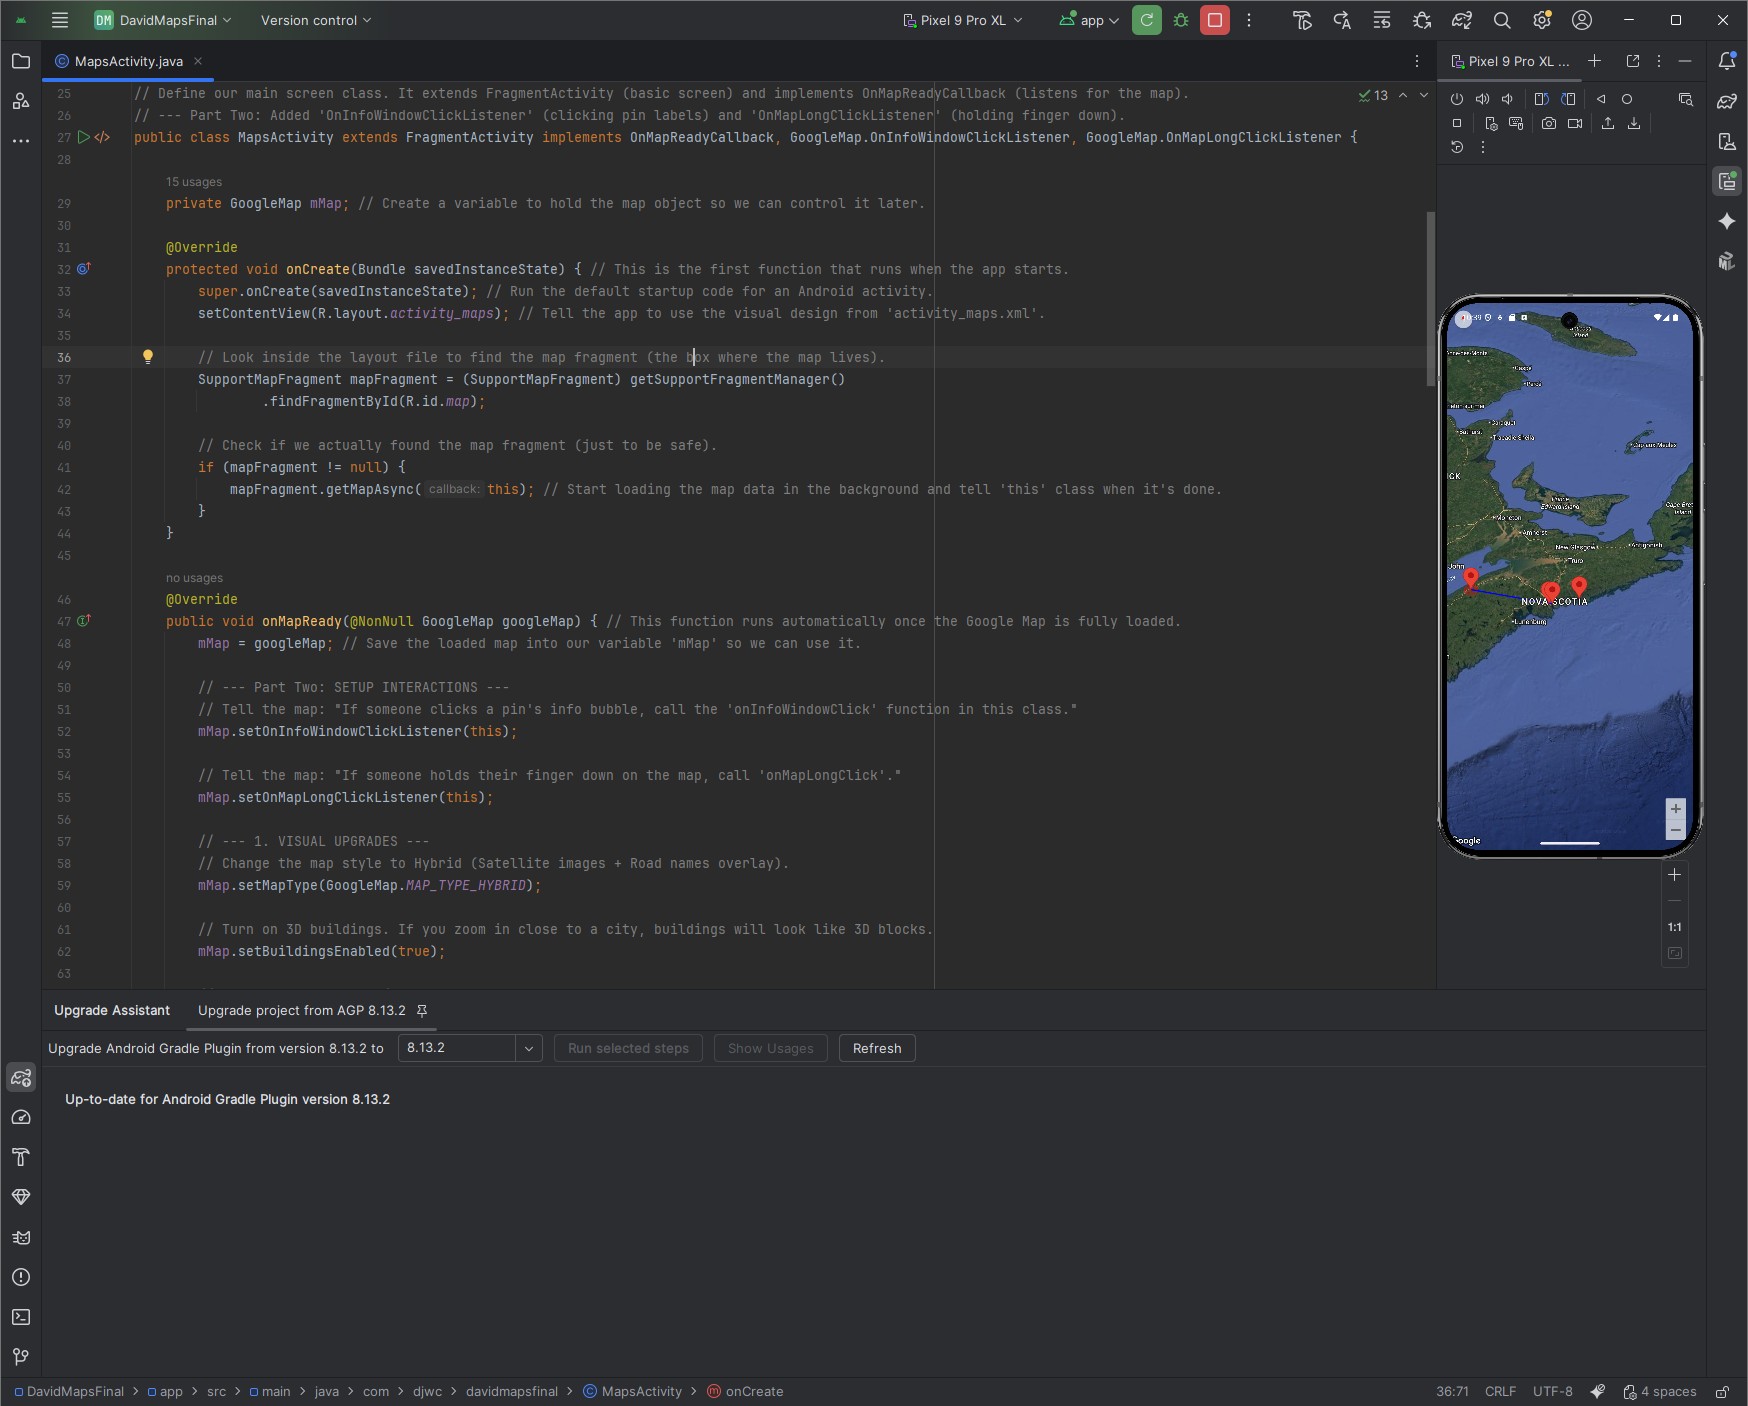
Task: Switch to the Upgrade Assistant tab
Action: 111,1010
